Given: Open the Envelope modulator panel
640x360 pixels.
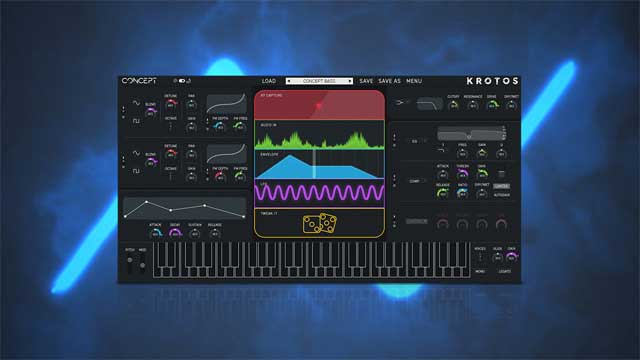Looking at the screenshot, I should 319,164.
